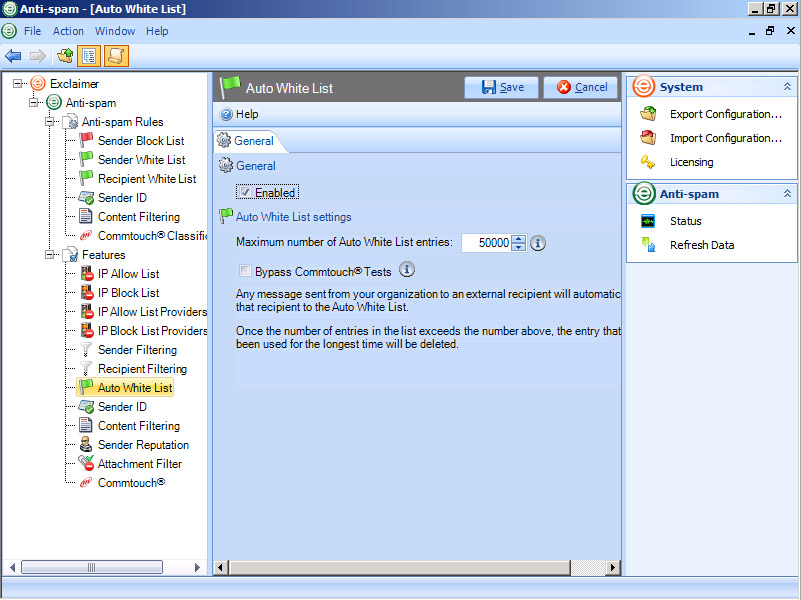This screenshot has width=801, height=600.
Task: Select Commtouch Classification under Anti-spam Rules
Action: coord(152,235)
